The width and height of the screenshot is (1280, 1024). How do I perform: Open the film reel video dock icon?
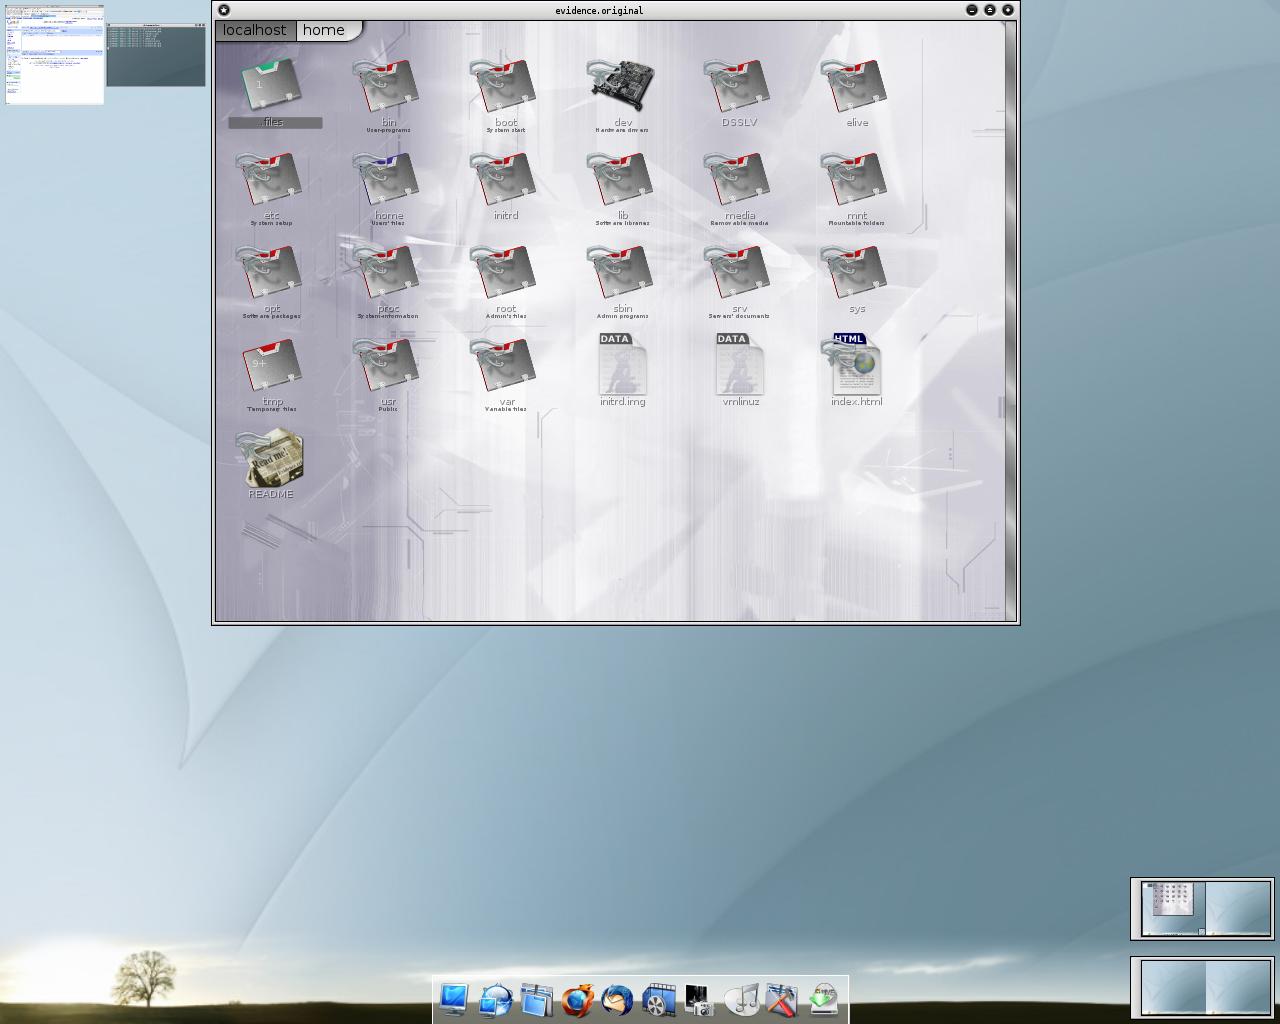point(658,999)
